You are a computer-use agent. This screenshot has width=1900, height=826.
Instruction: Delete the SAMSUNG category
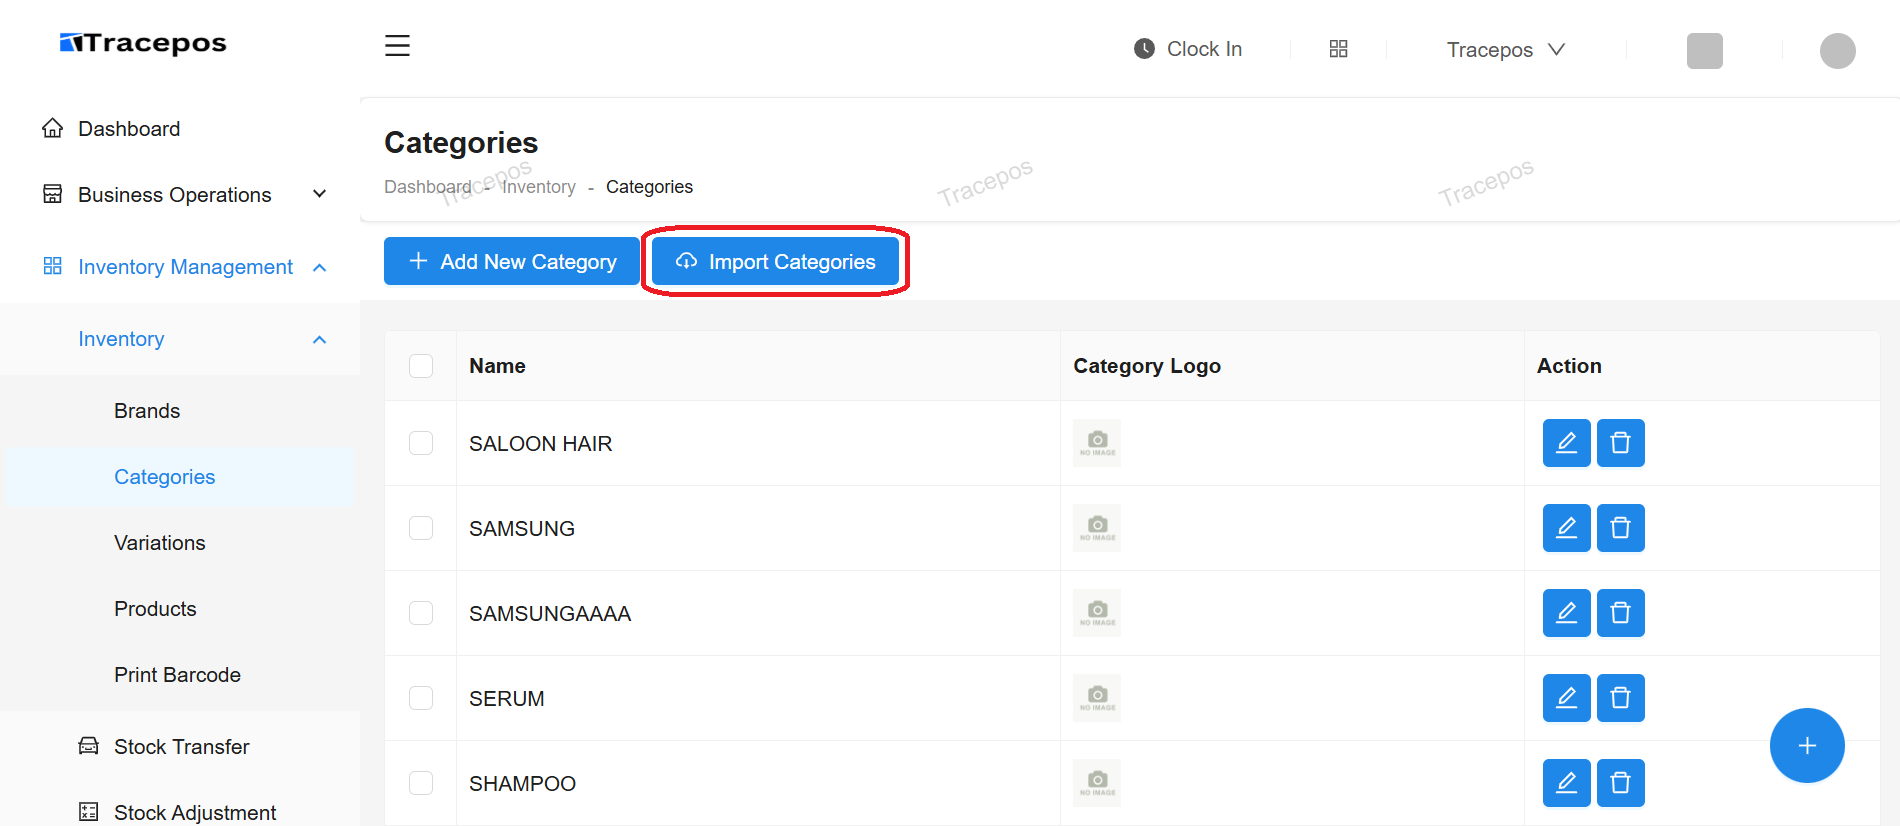pyautogui.click(x=1620, y=528)
